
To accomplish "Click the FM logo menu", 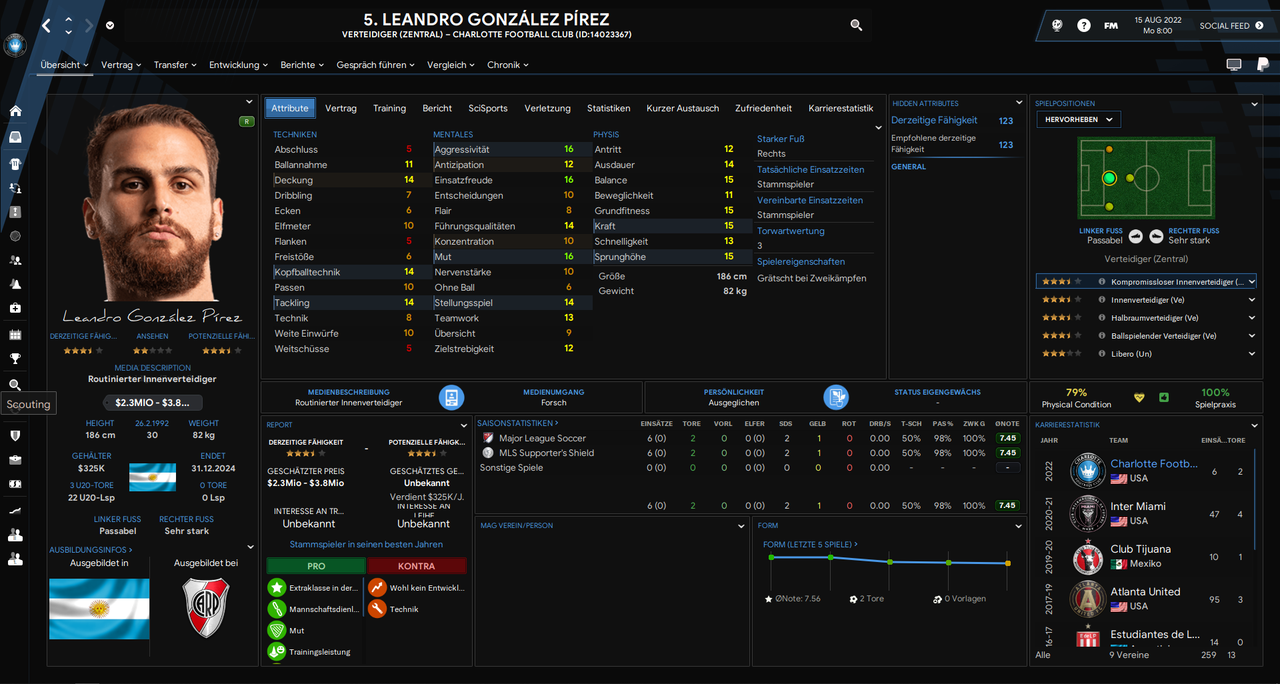I will 1111,25.
